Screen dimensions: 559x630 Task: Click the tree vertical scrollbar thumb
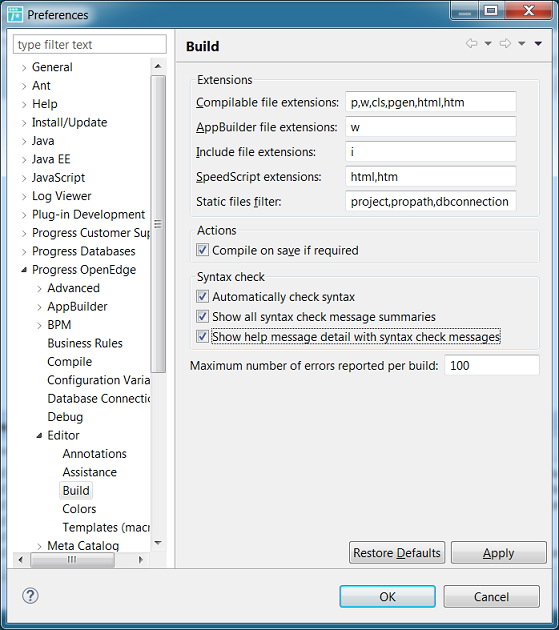[158, 224]
